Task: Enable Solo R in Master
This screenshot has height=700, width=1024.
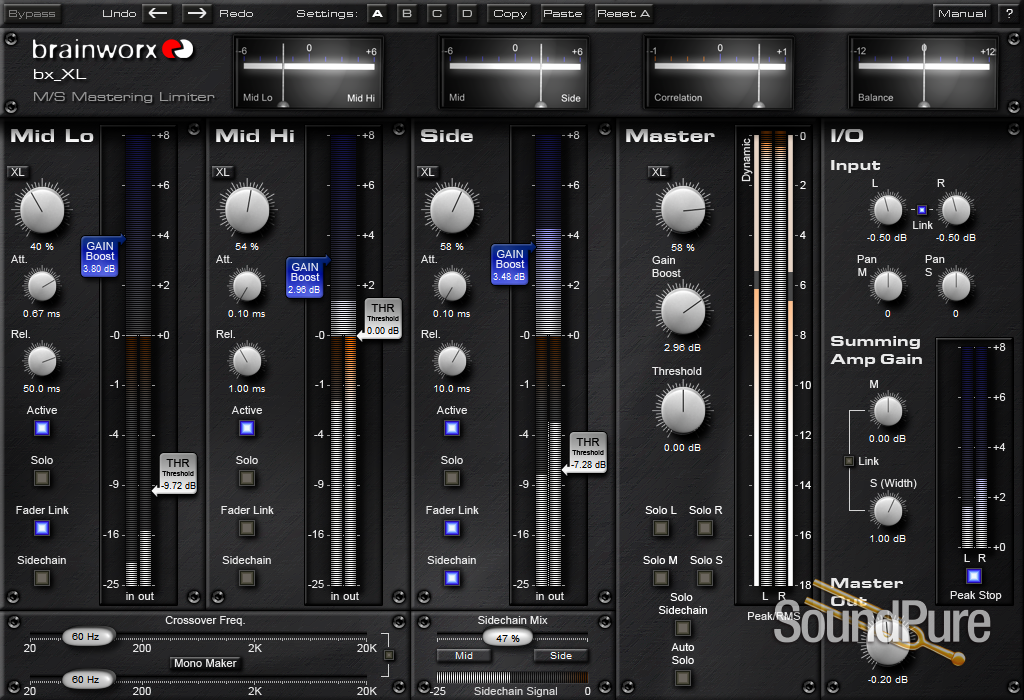Action: [x=705, y=528]
